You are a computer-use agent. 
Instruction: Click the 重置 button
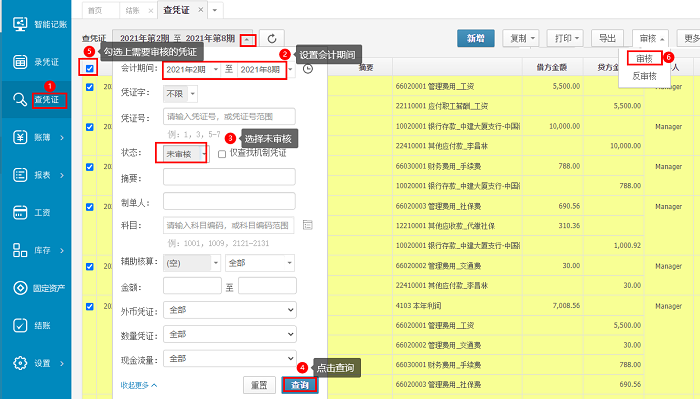(x=259, y=385)
